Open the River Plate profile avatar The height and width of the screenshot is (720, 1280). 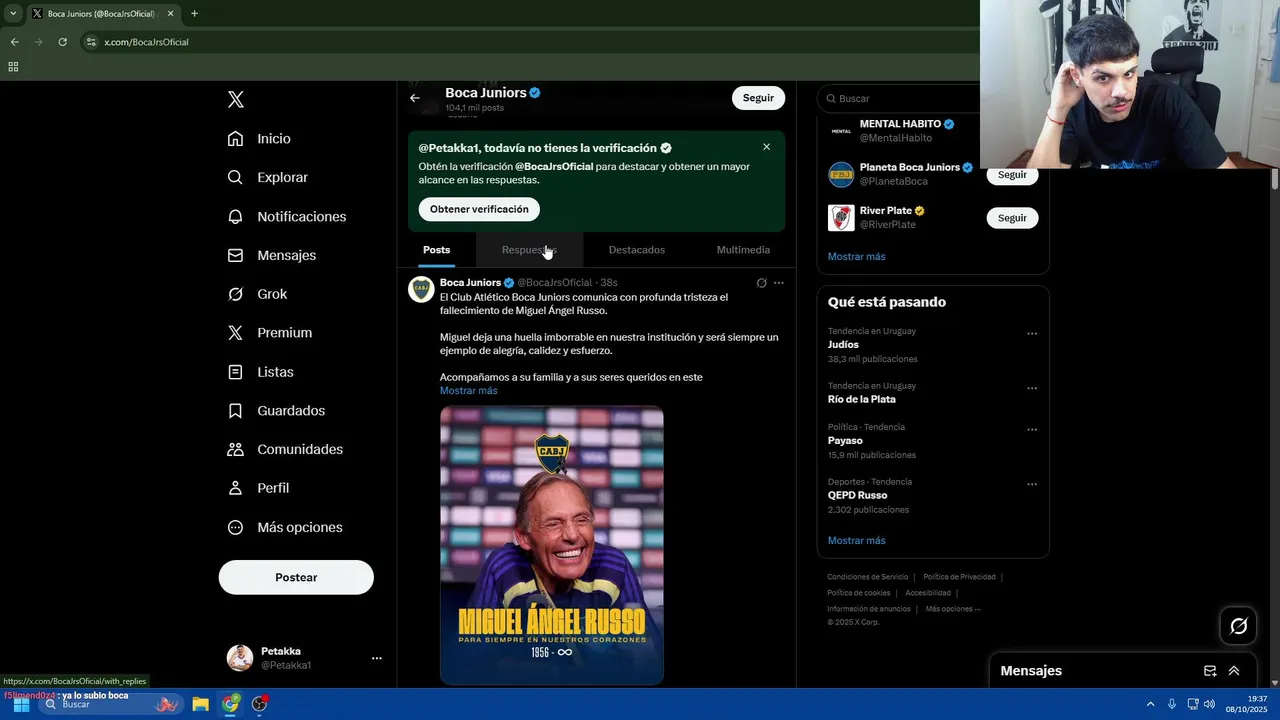(841, 217)
